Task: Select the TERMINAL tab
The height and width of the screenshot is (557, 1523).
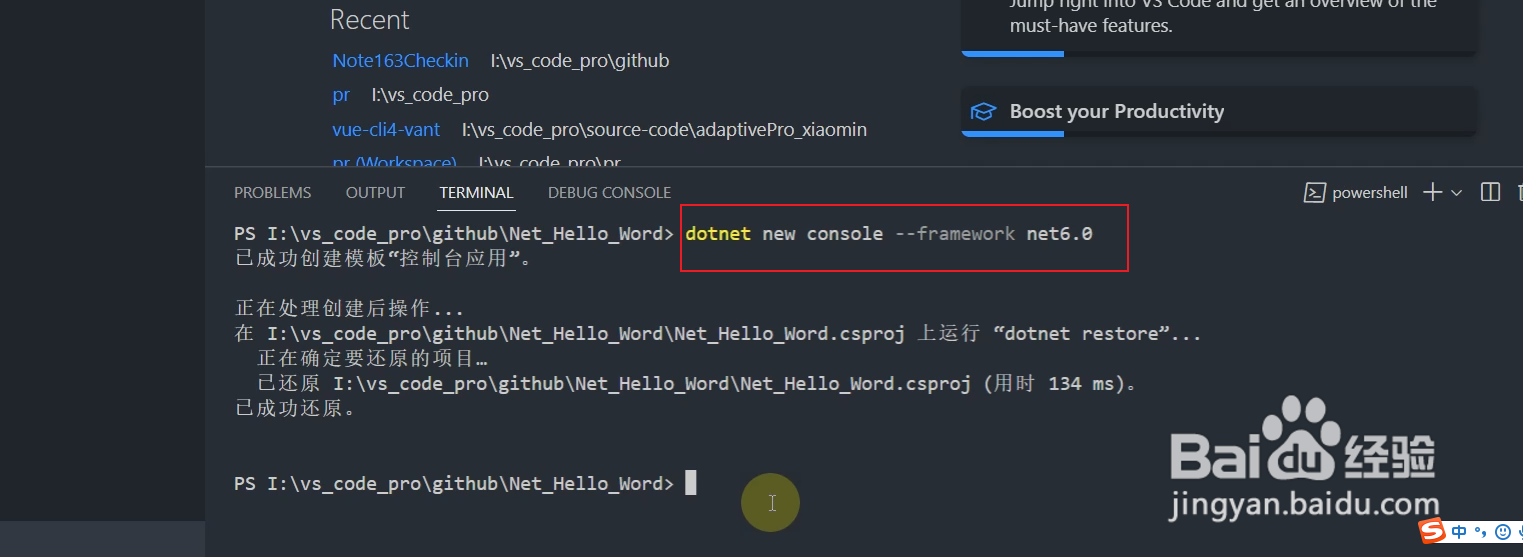Action: coord(476,192)
